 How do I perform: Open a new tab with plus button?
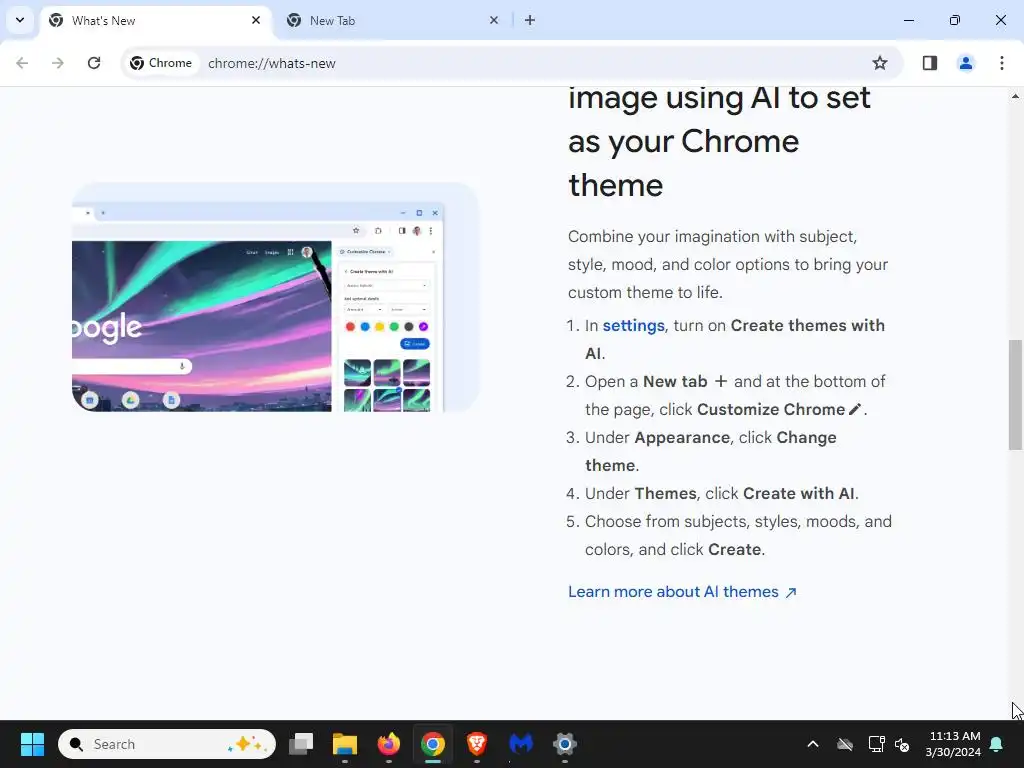click(530, 20)
